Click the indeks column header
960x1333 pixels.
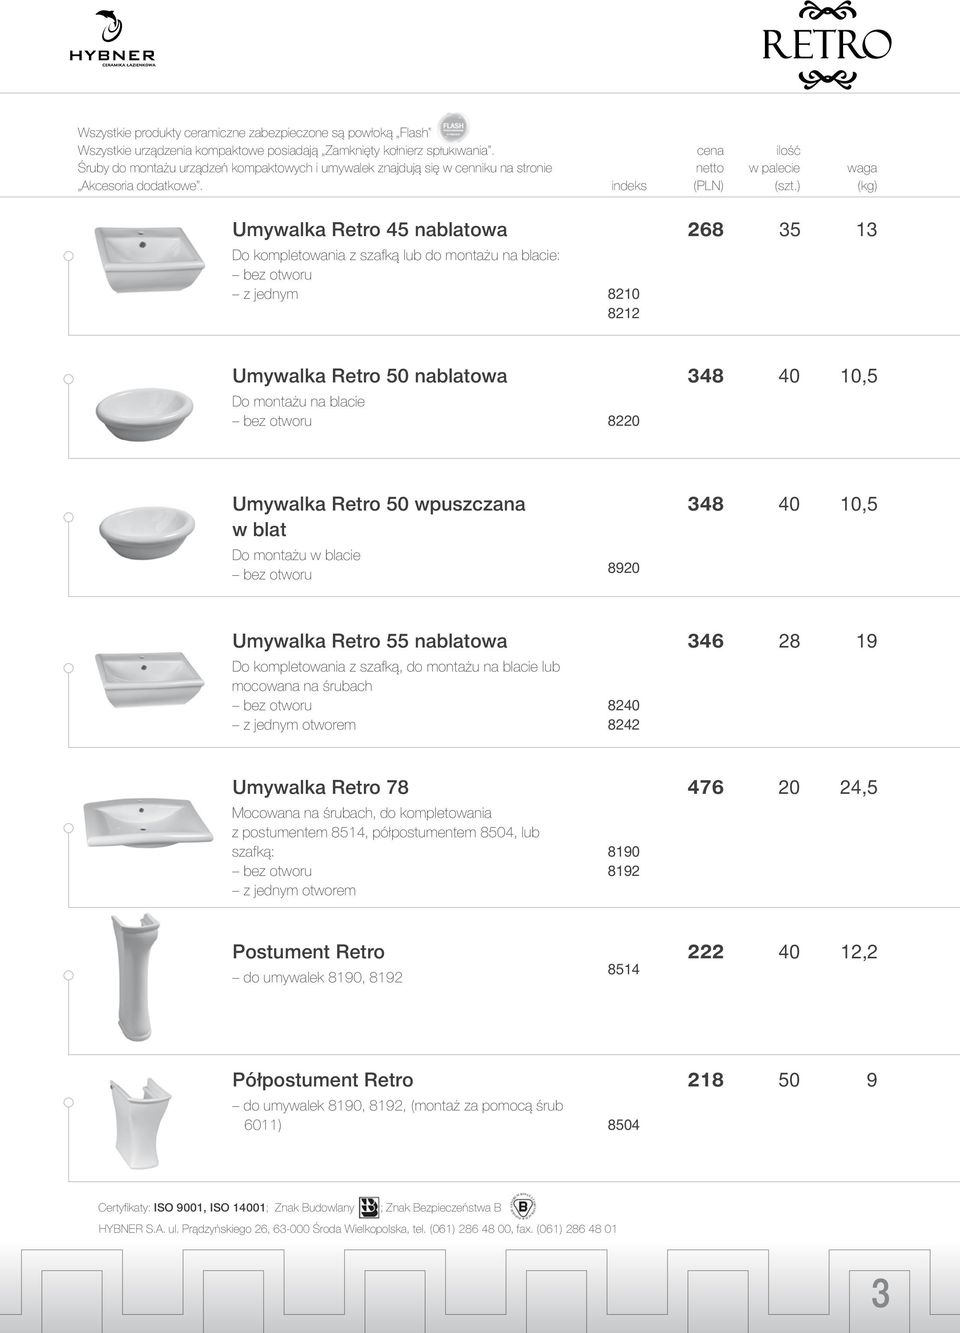pyautogui.click(x=628, y=186)
